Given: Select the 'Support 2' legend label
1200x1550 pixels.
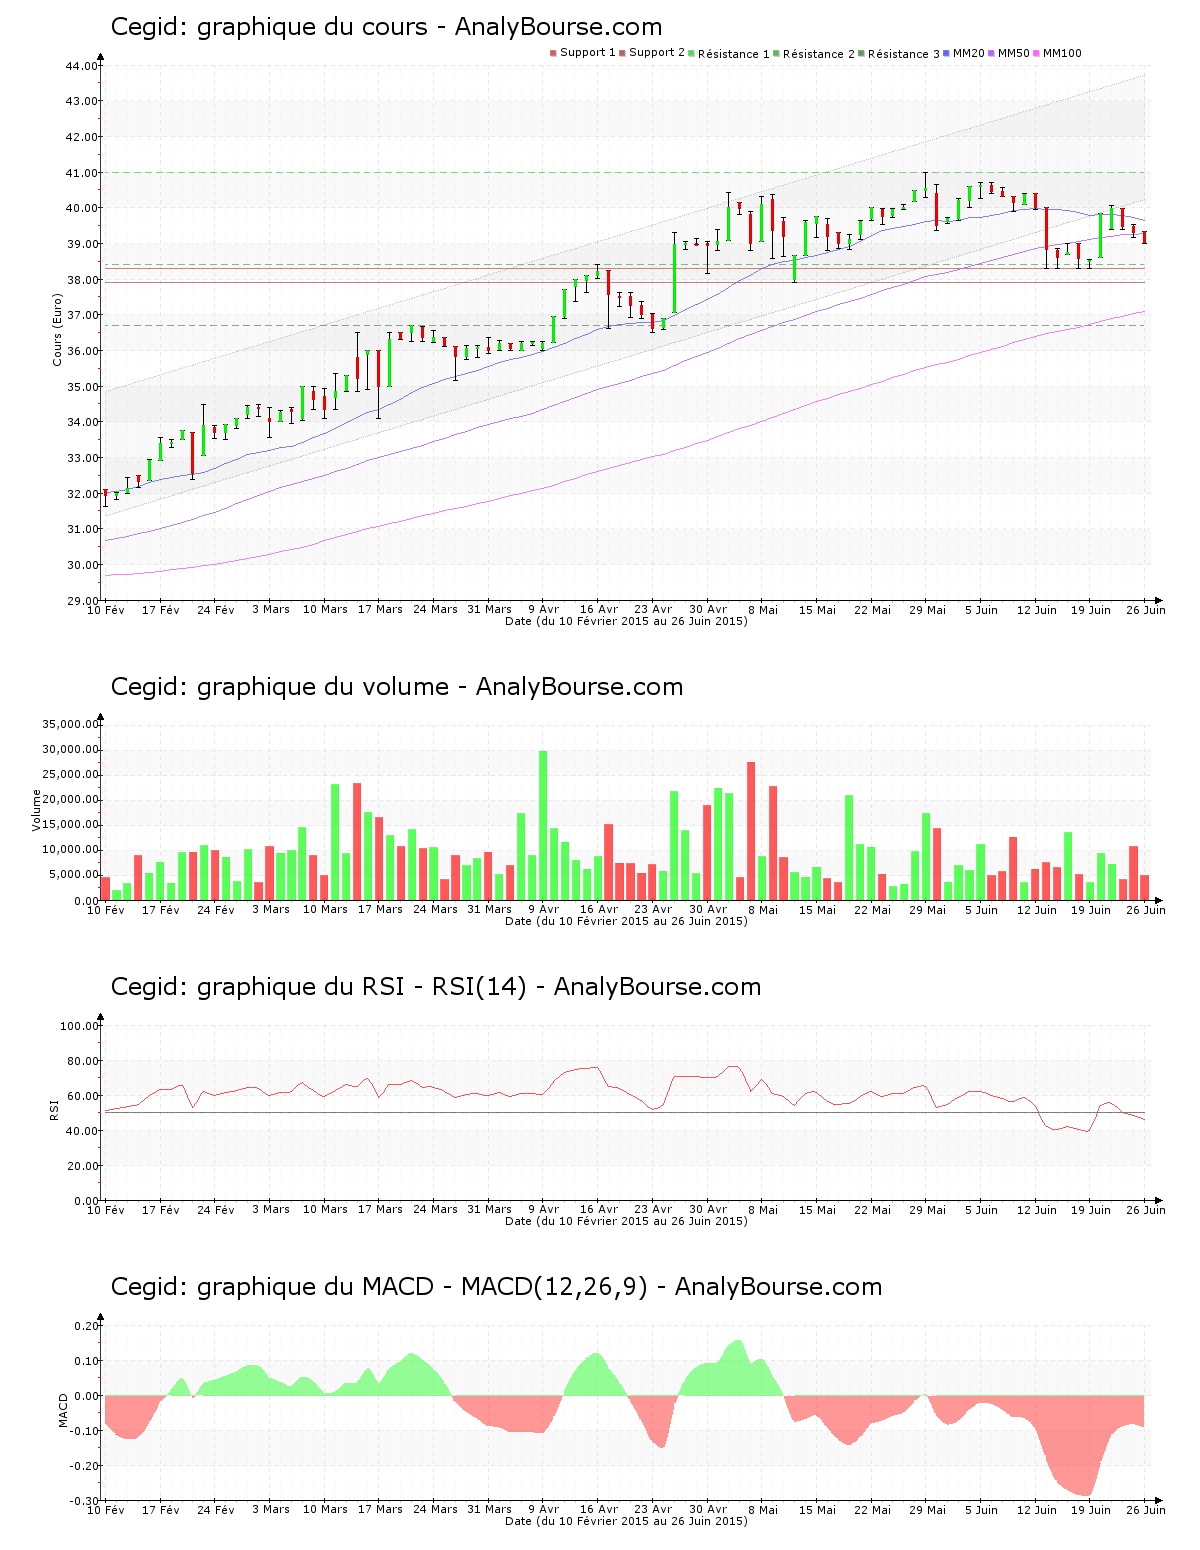Looking at the screenshot, I should (657, 53).
